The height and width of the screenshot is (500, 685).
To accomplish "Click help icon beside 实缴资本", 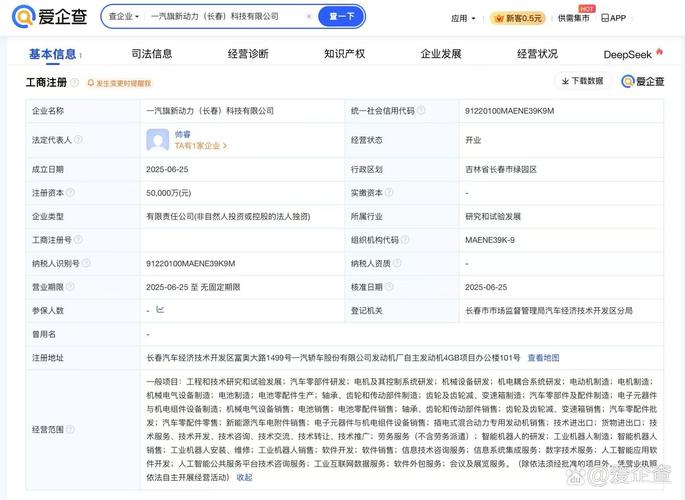I will pos(389,193).
